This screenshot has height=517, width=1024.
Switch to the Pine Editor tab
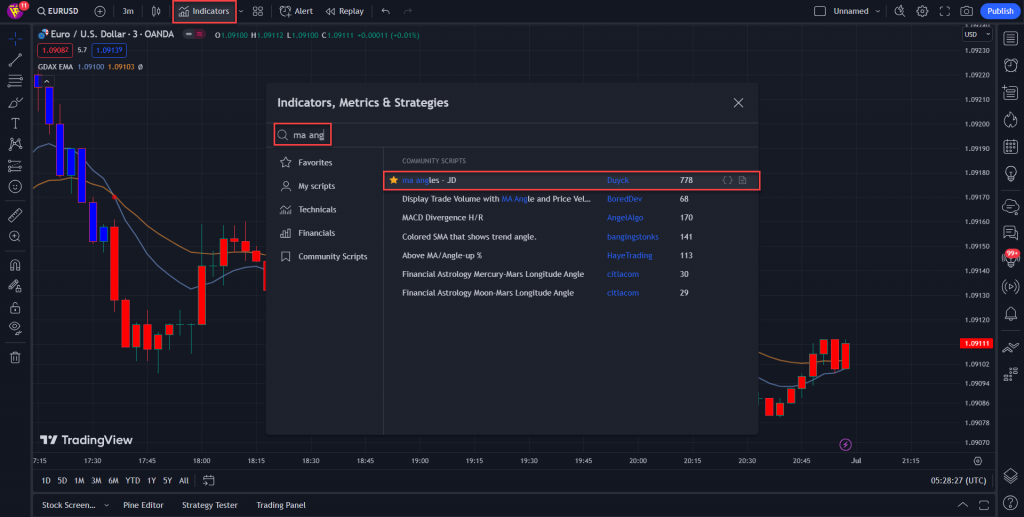pyautogui.click(x=143, y=505)
